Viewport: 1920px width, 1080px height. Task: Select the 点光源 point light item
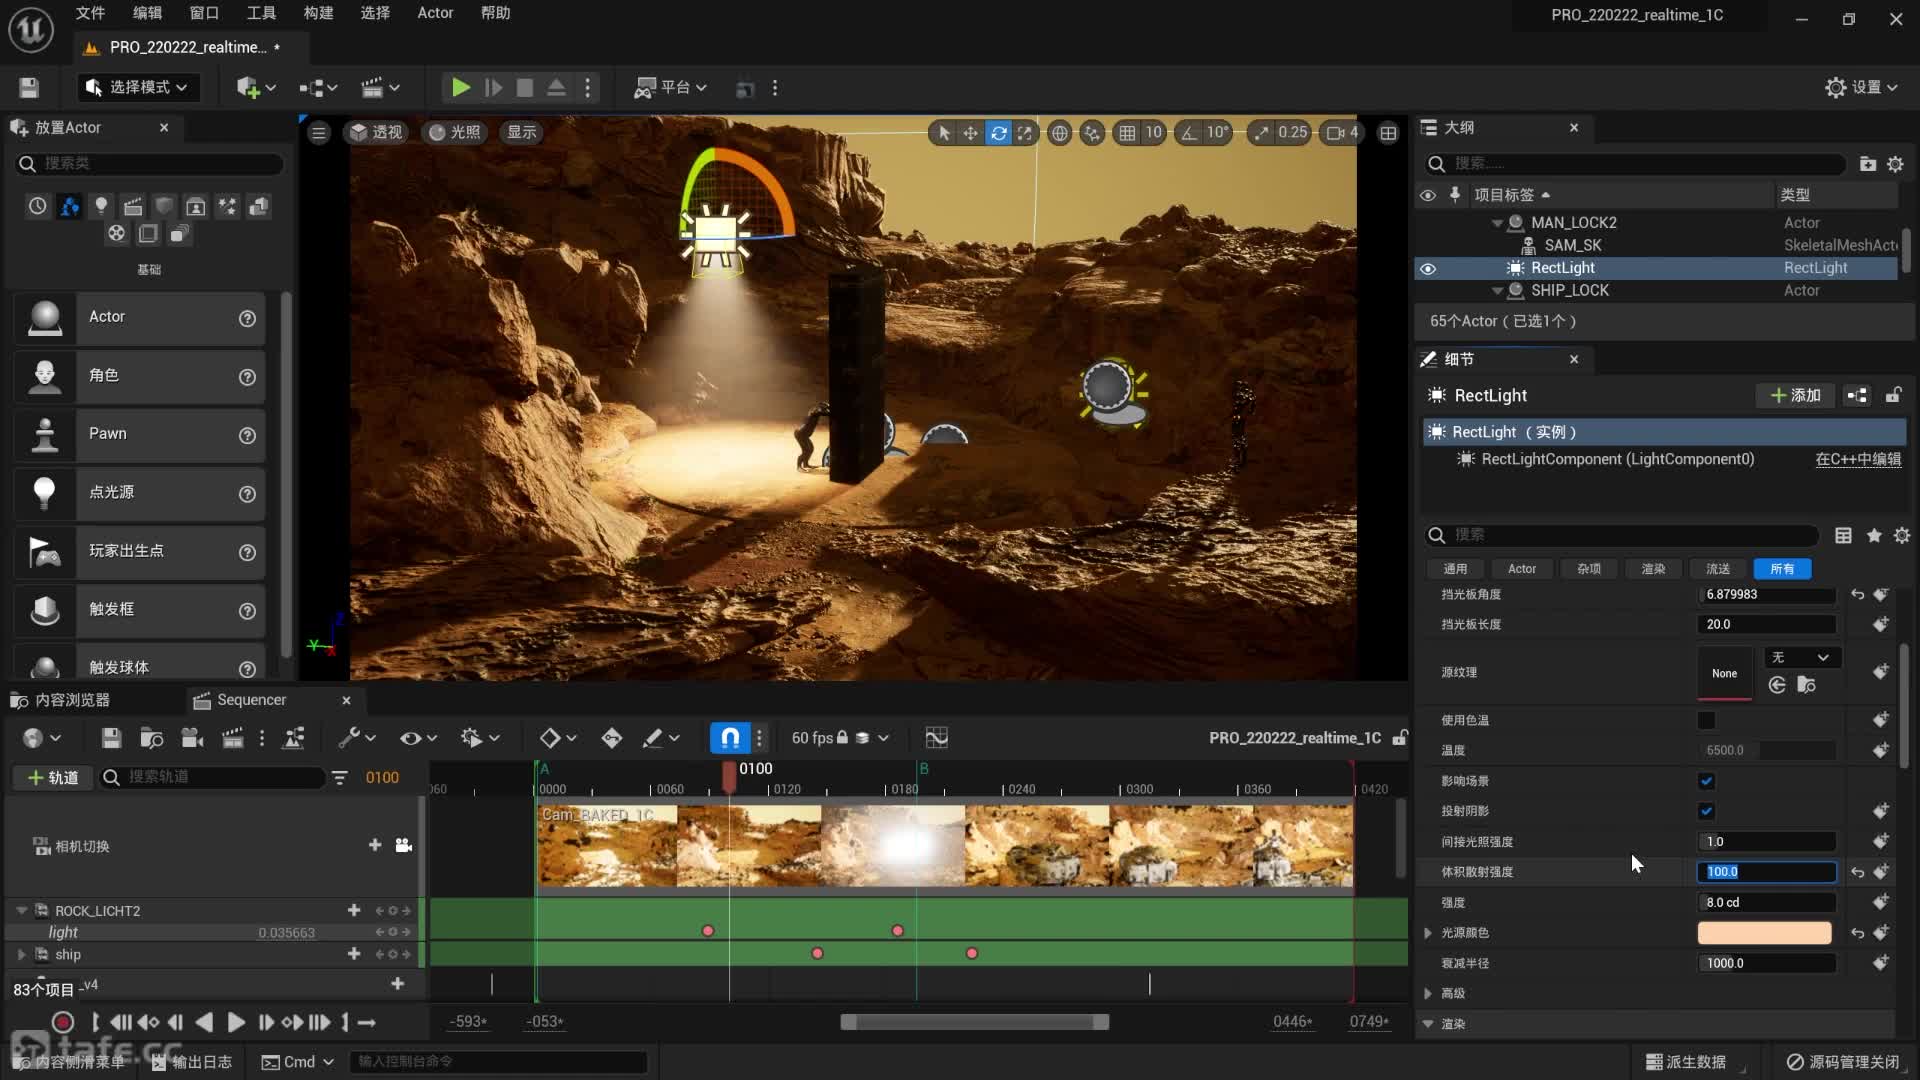139,492
